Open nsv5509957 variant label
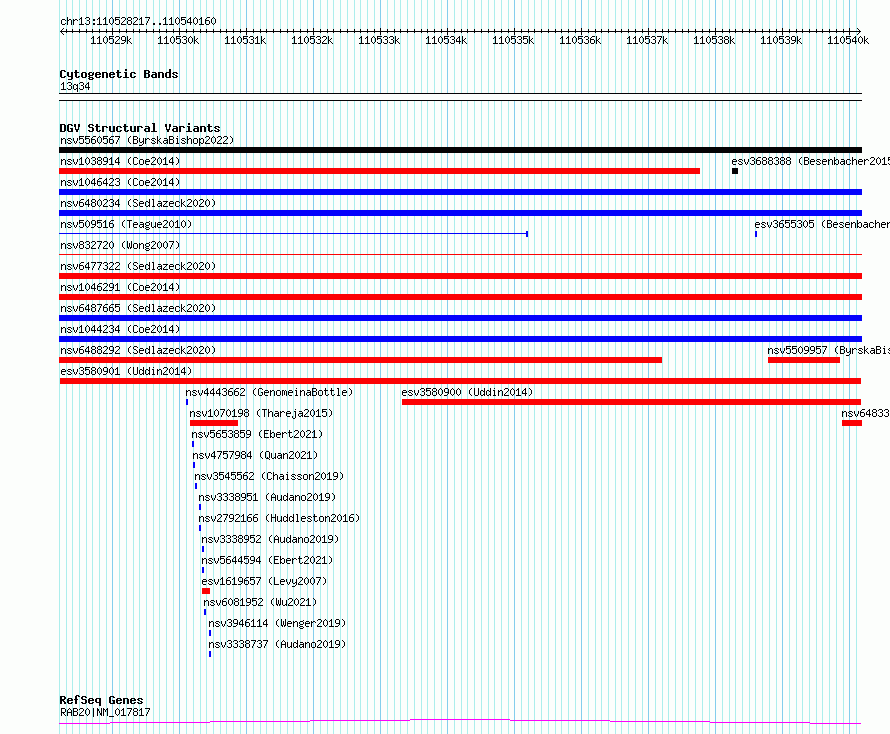 point(829,350)
